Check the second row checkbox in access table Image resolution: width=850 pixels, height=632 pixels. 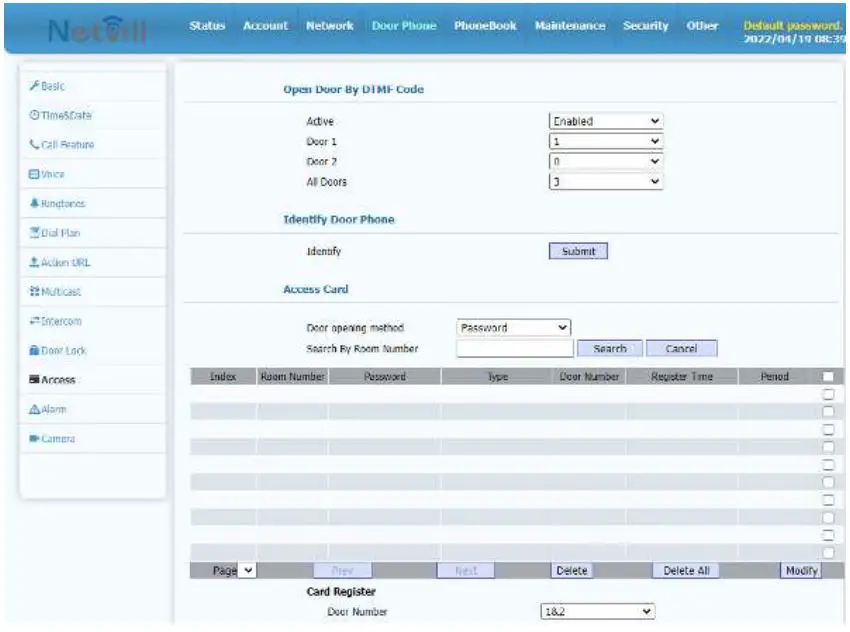(x=828, y=411)
